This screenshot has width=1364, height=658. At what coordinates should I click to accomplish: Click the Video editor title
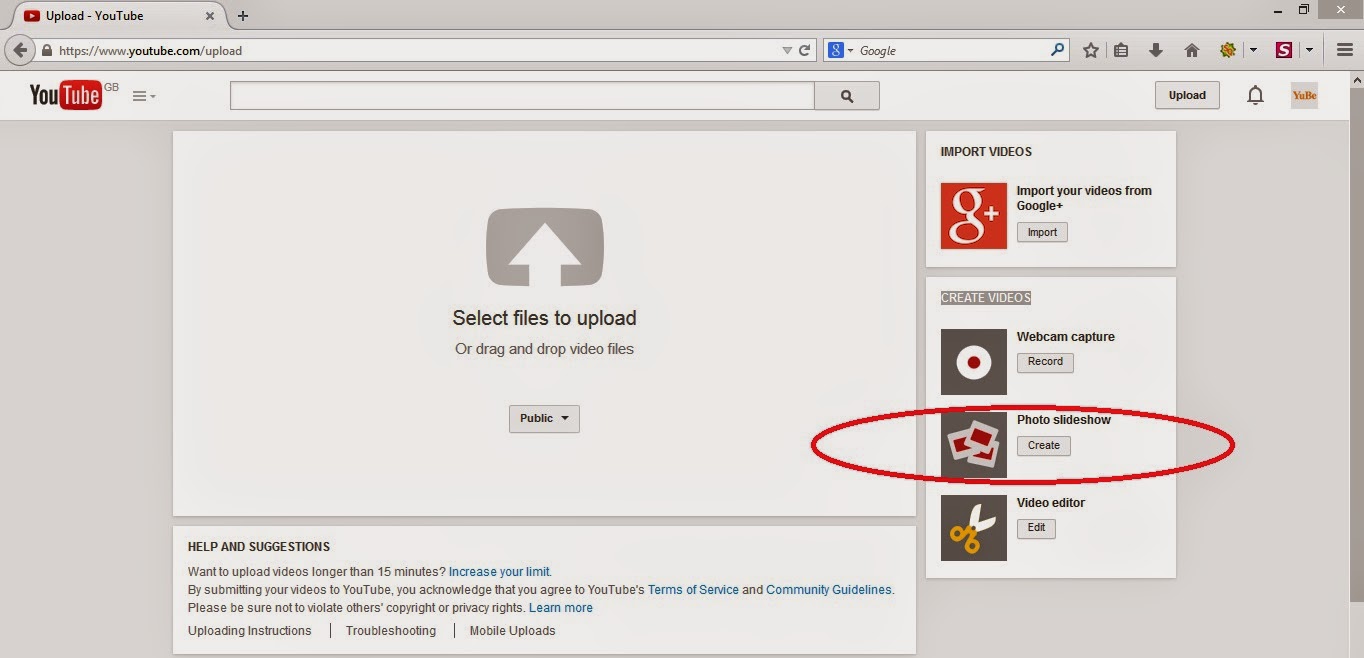(1051, 503)
